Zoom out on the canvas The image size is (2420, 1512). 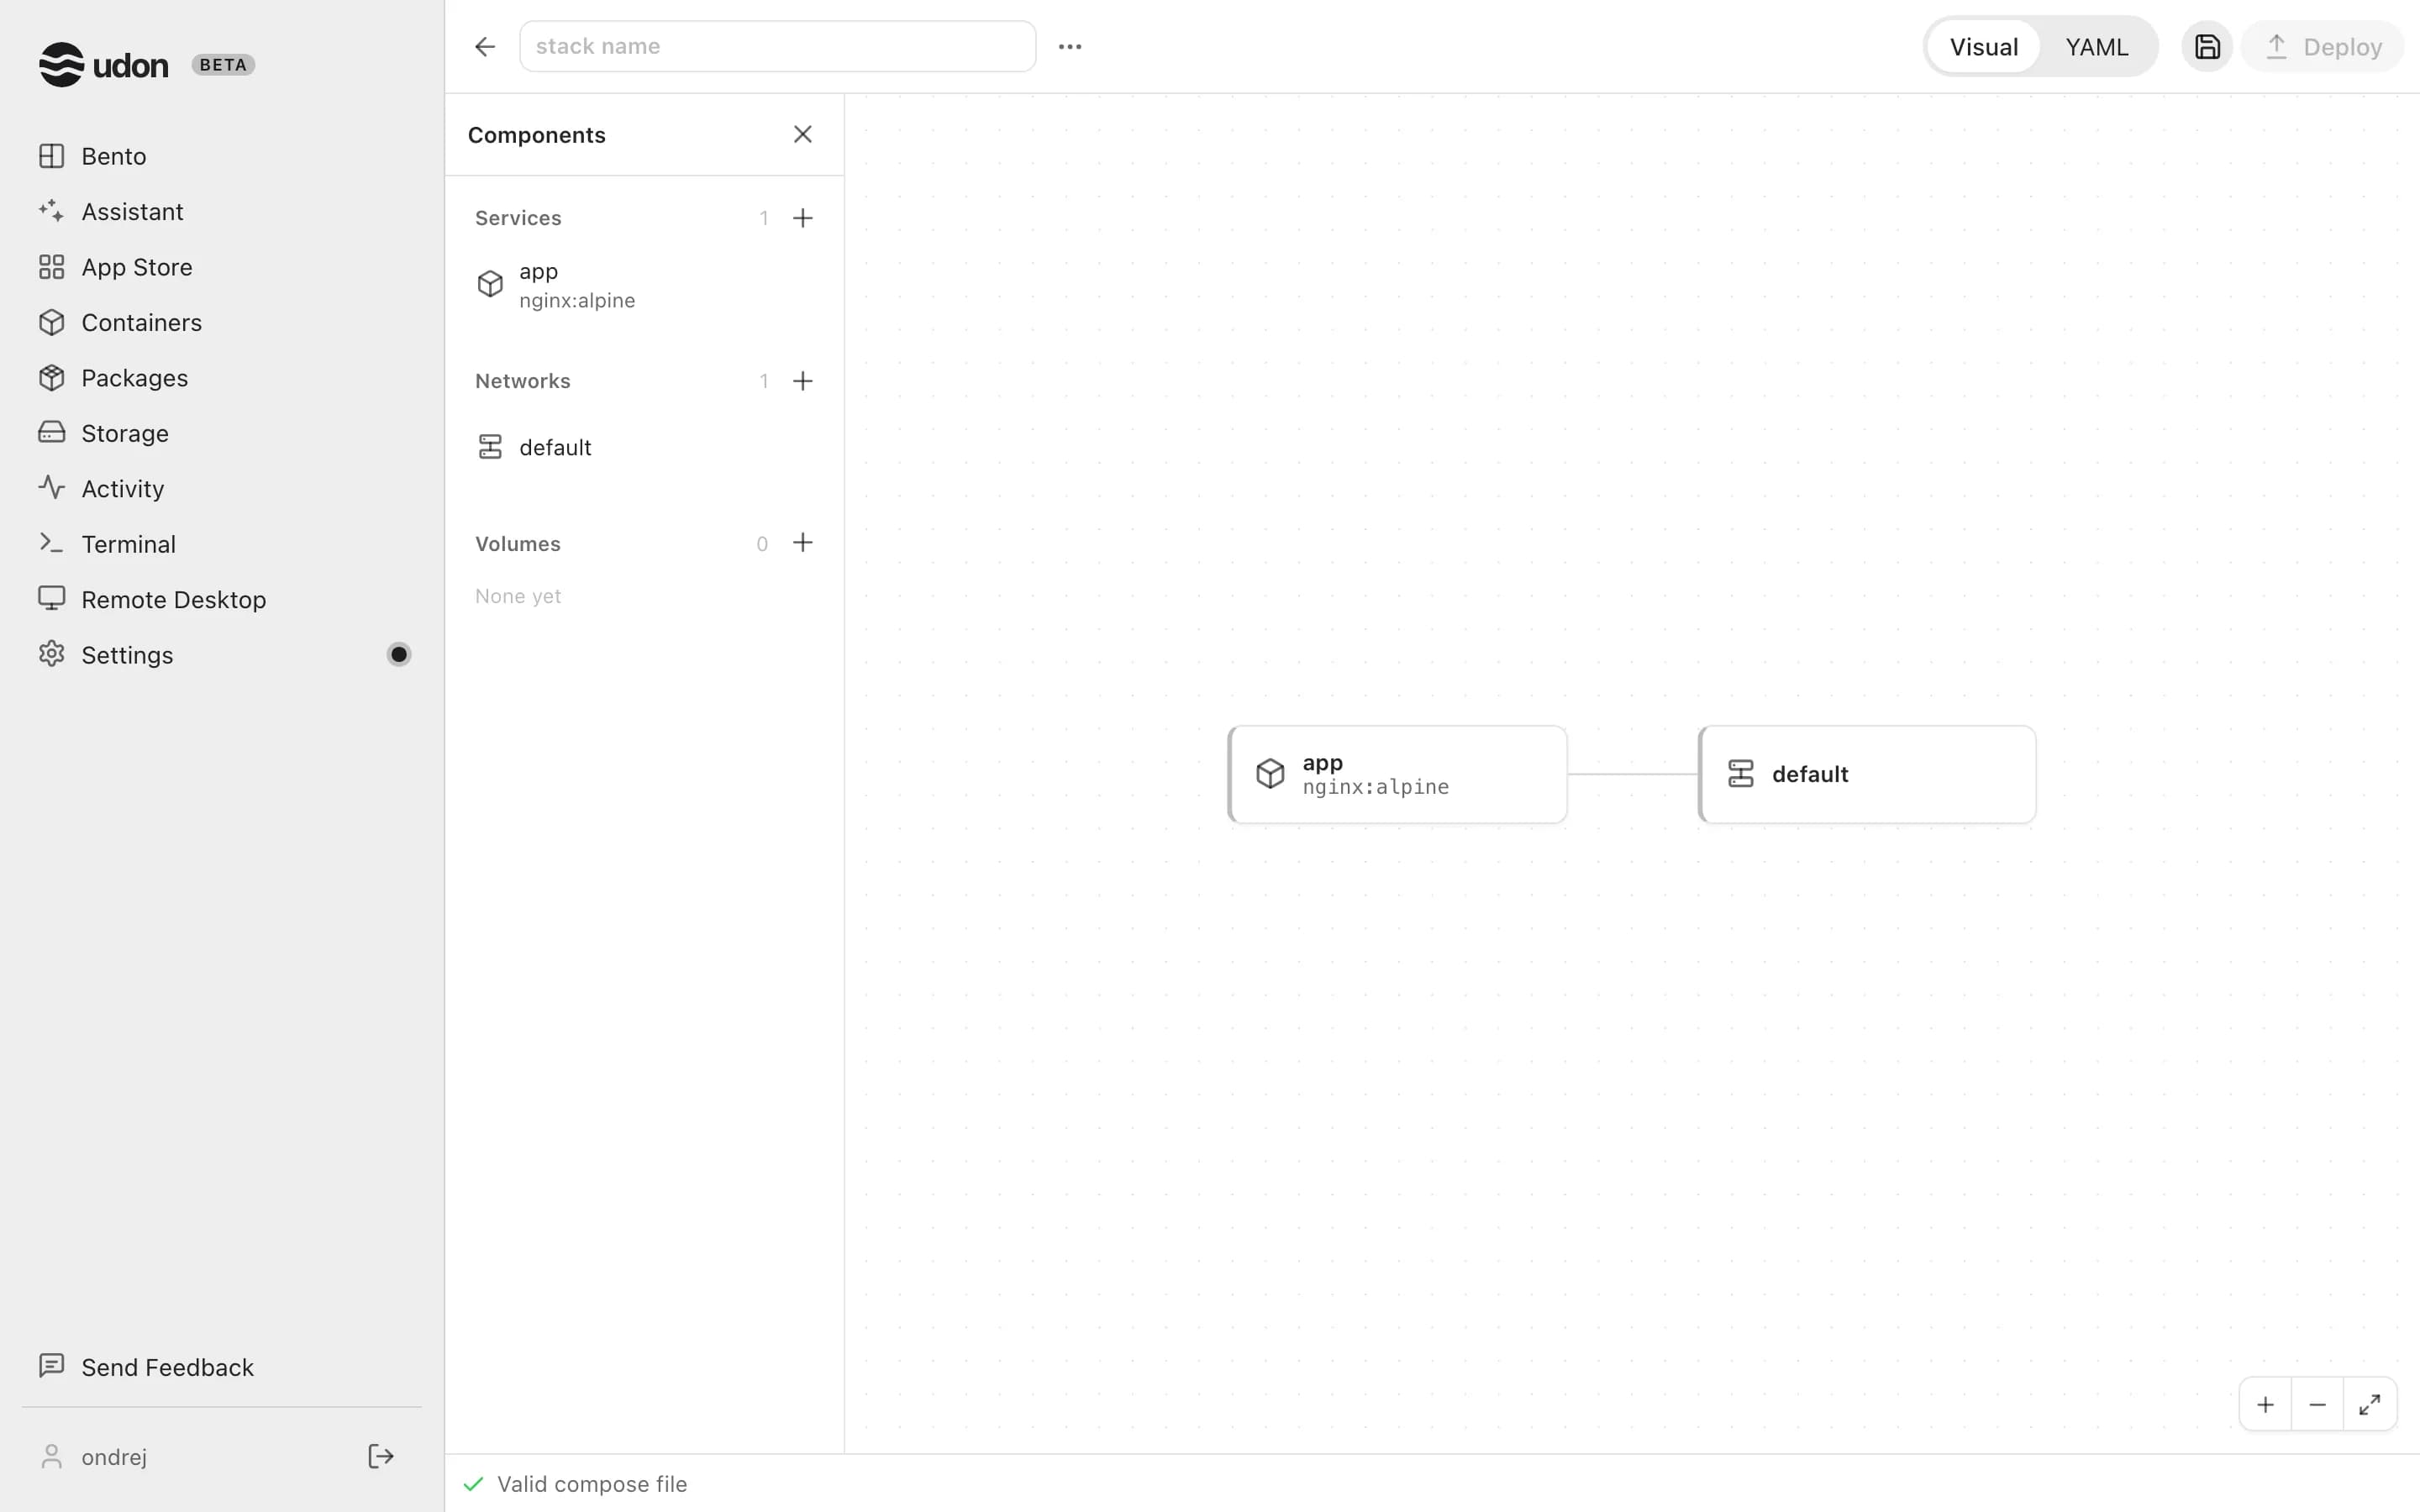tap(2317, 1404)
